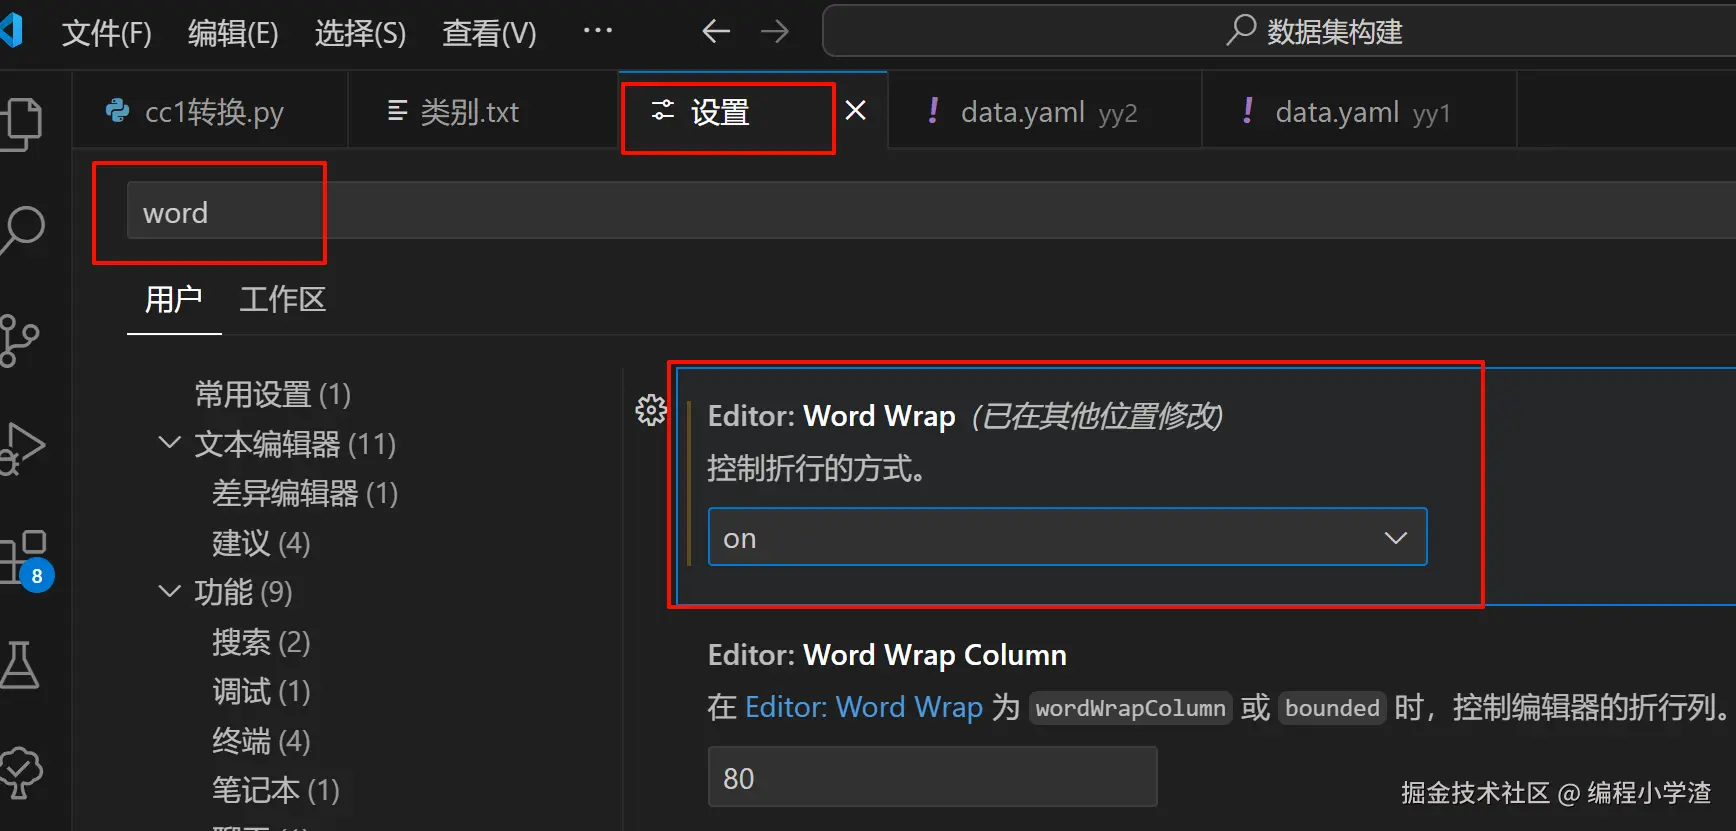Close the 设置 tab
Viewport: 1736px width, 831px height.
856,110
